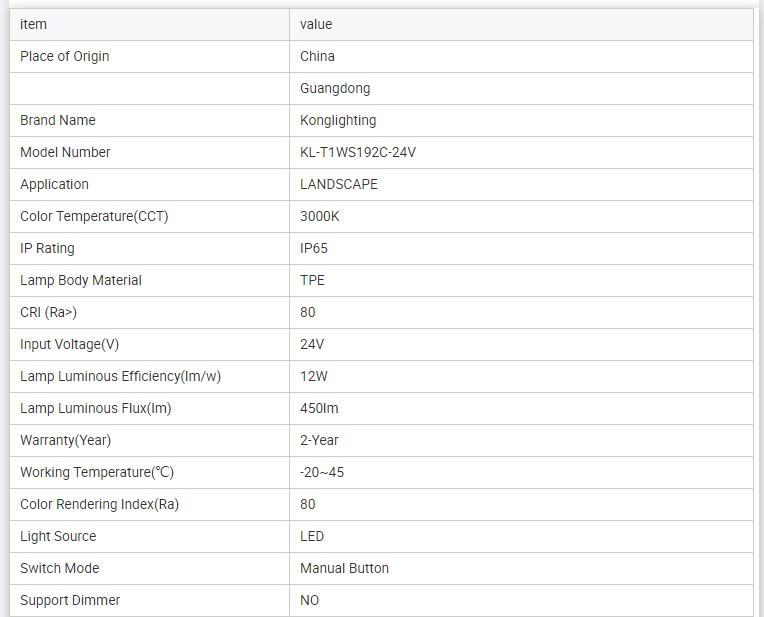
Task: Click the 'Support Dimmer' label
Action: point(70,600)
